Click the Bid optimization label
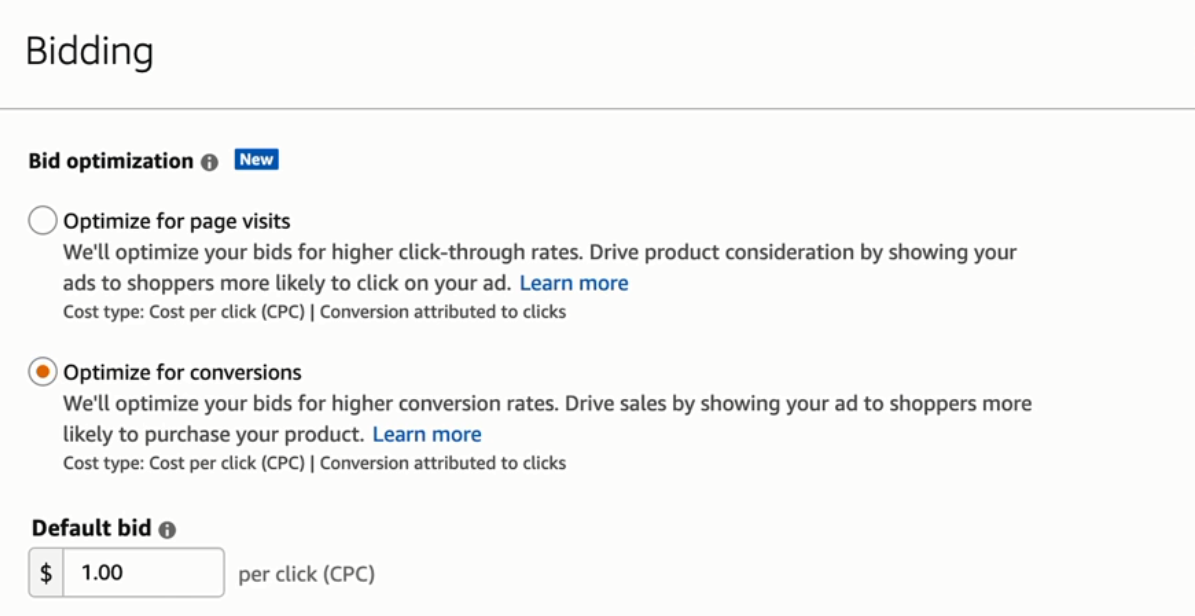 tap(110, 161)
